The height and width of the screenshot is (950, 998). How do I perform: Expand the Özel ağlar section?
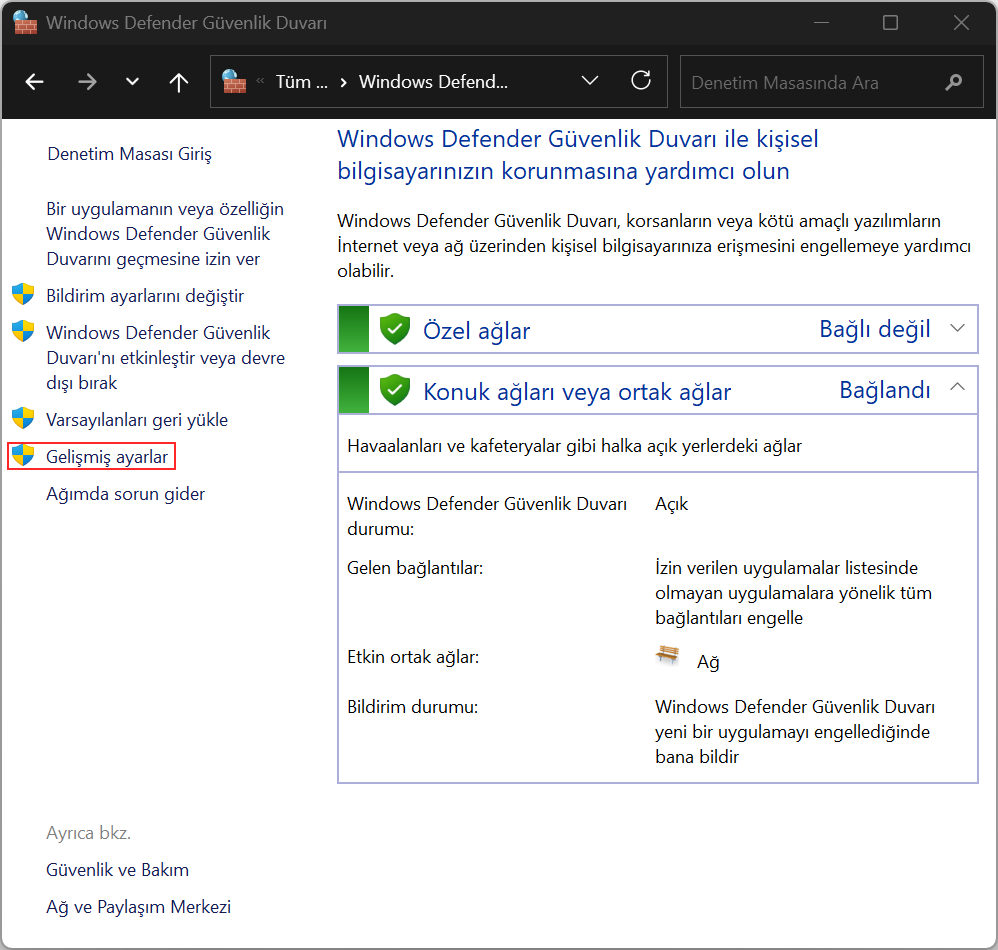(957, 328)
